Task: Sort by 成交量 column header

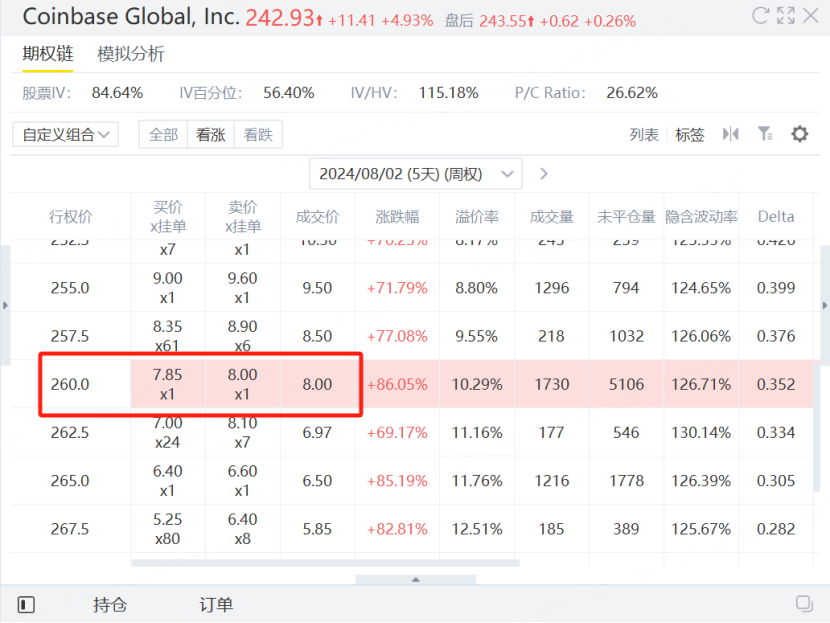Action: 552,216
